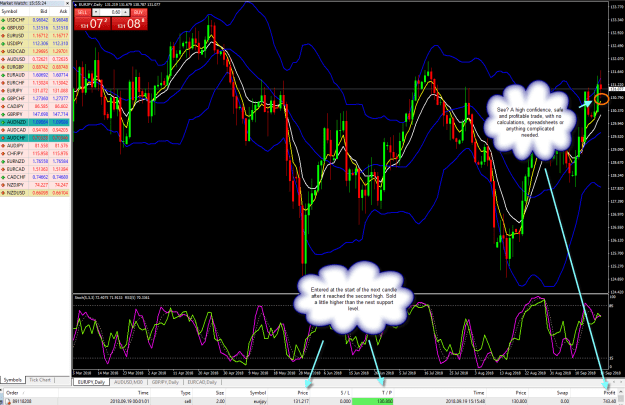This screenshot has width=625, height=405.
Task: Click the green arrow icon beside CADCHF
Action: (3, 177)
